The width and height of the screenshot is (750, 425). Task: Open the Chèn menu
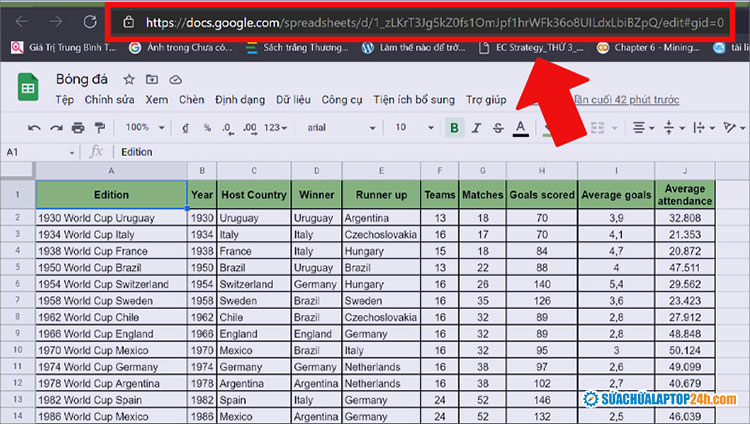click(x=191, y=100)
